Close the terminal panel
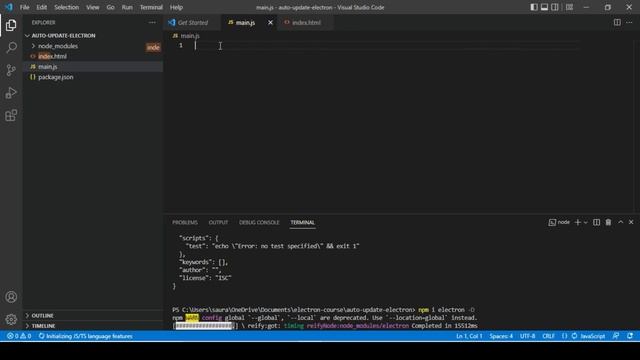640x360 pixels. coord(631,222)
